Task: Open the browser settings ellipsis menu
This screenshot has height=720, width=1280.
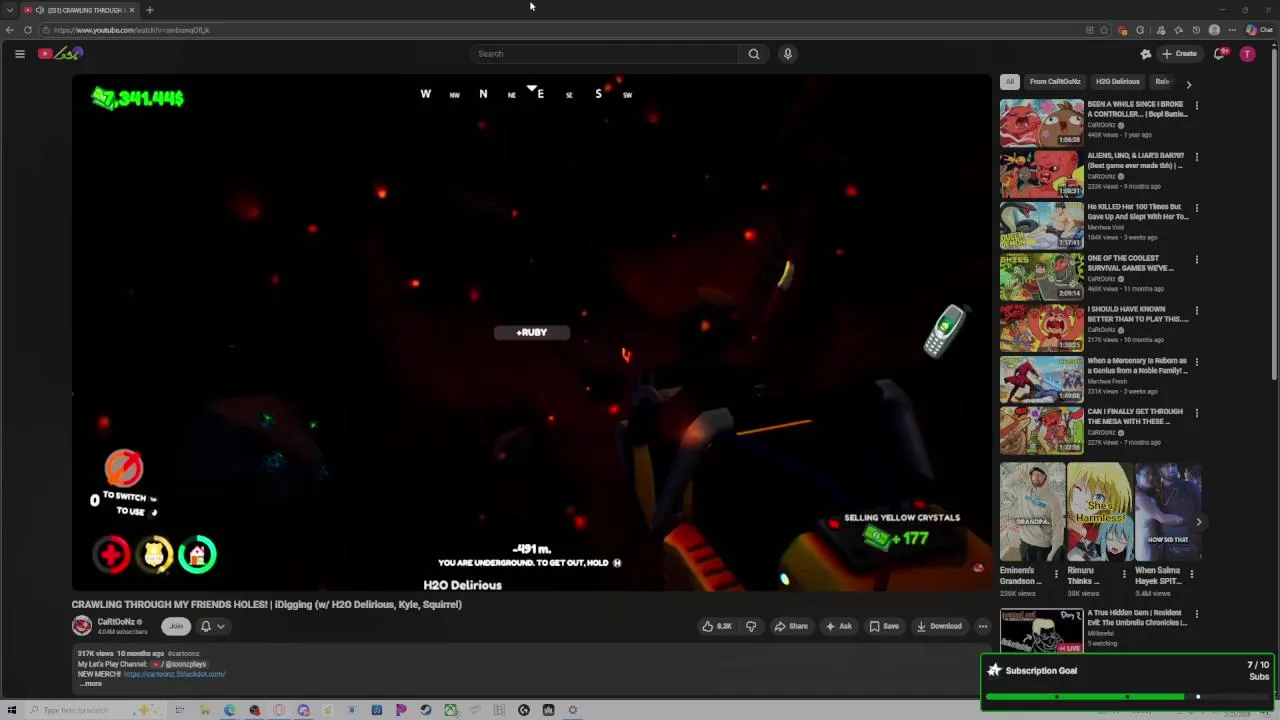Action: 1233,30
